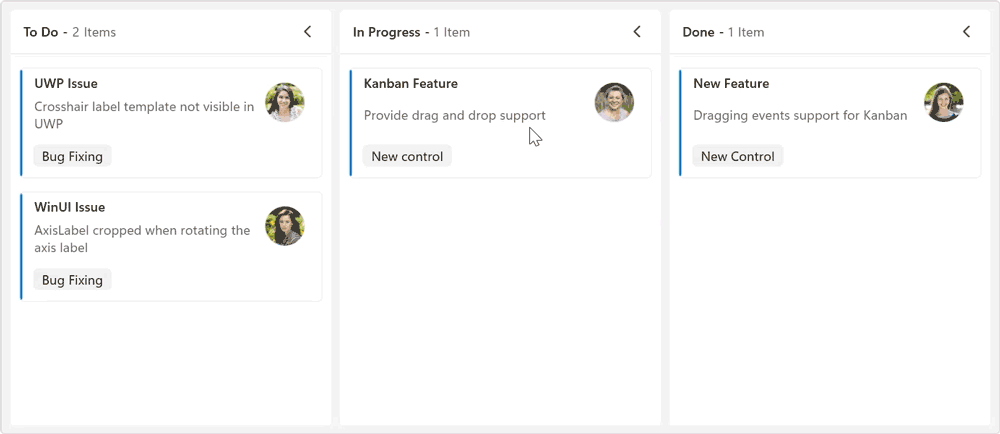Open the Kanban Feature card avatar

tap(614, 102)
